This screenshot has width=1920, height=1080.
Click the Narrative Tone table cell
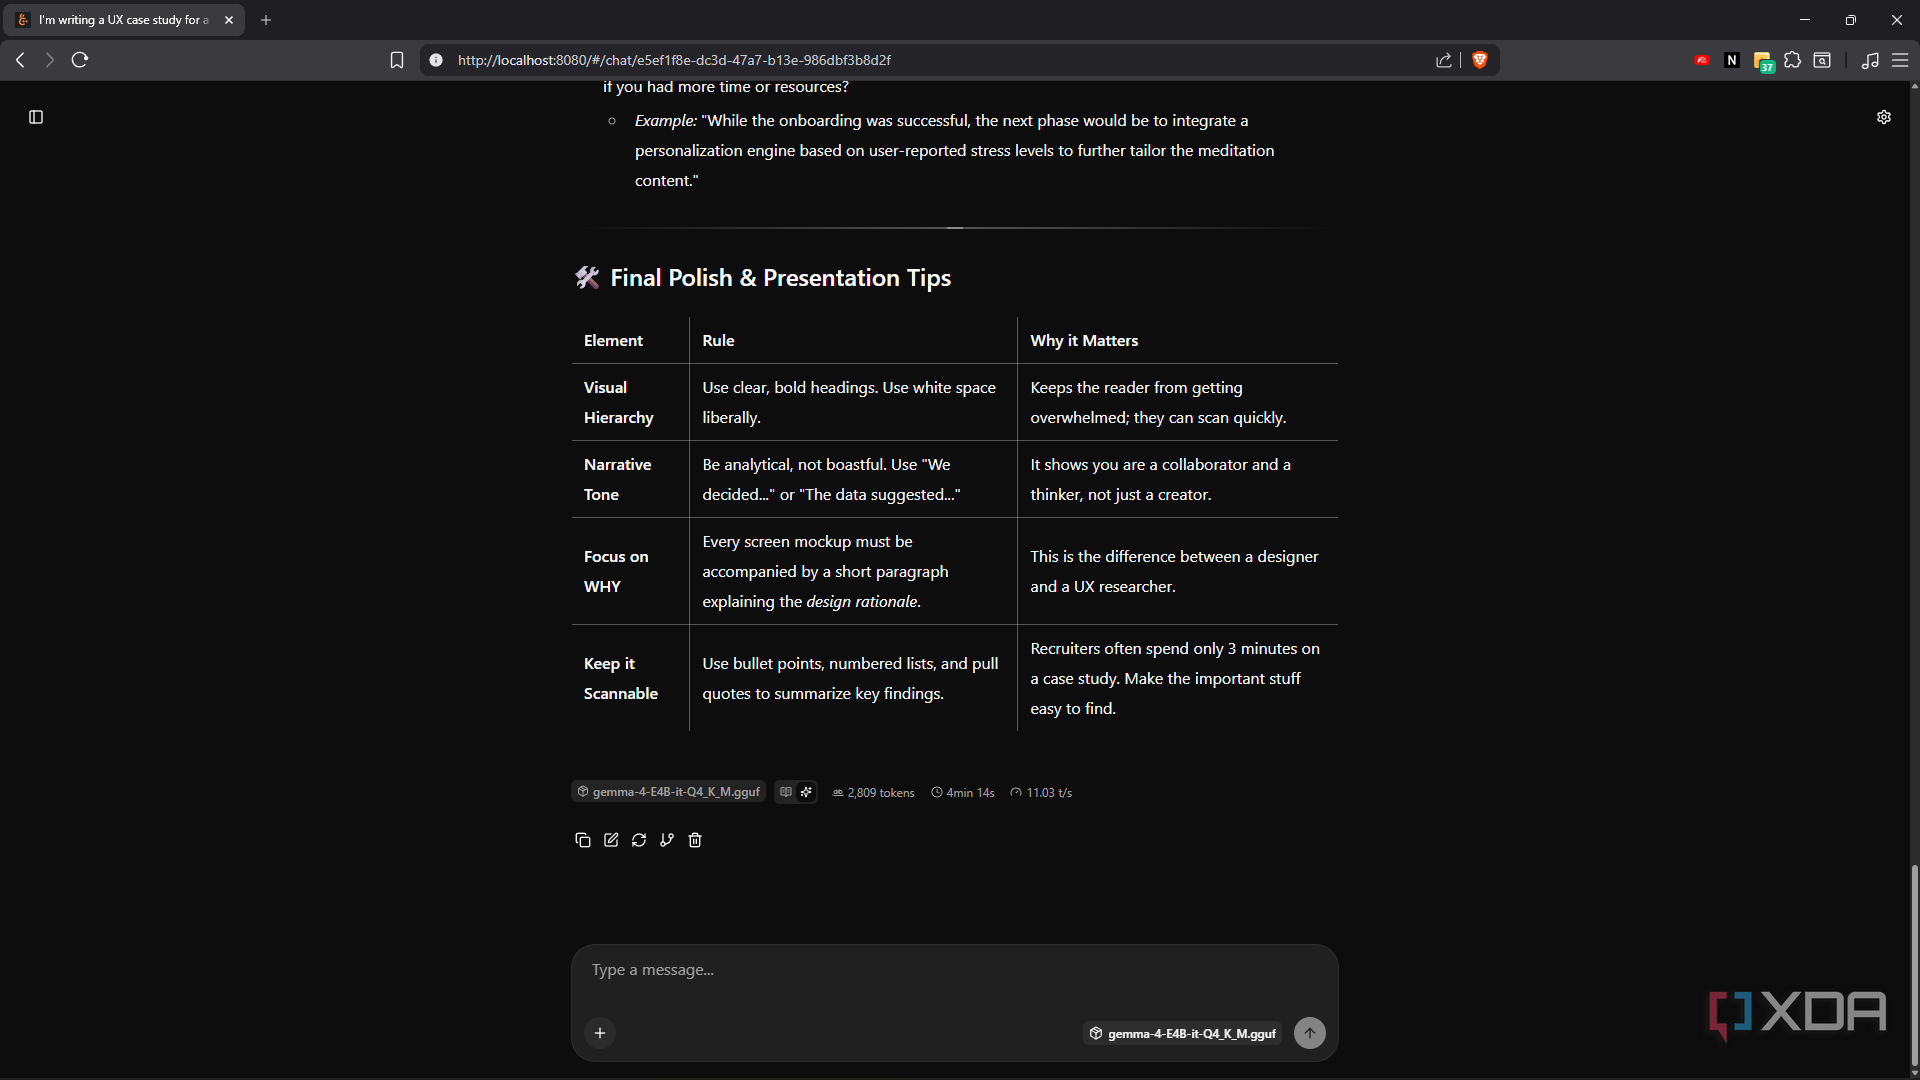(x=630, y=479)
